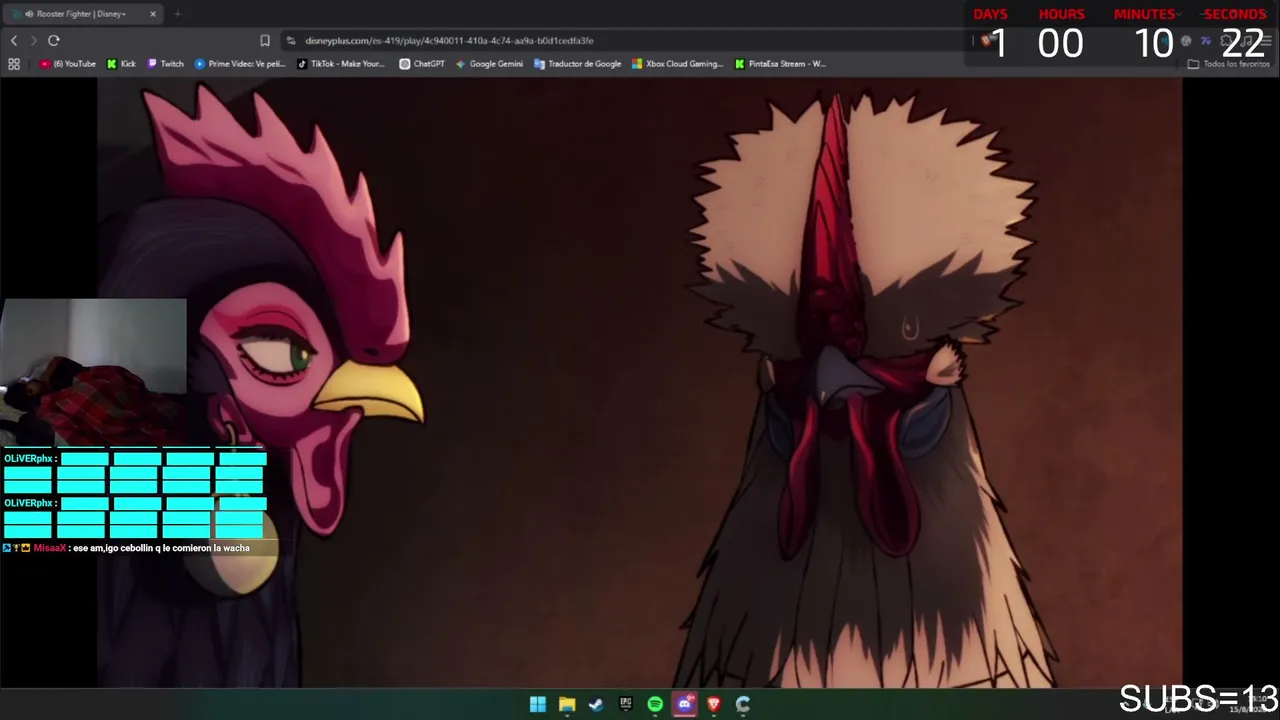This screenshot has height=720, width=1280.
Task: Reload the Disney+ page
Action: (x=54, y=41)
